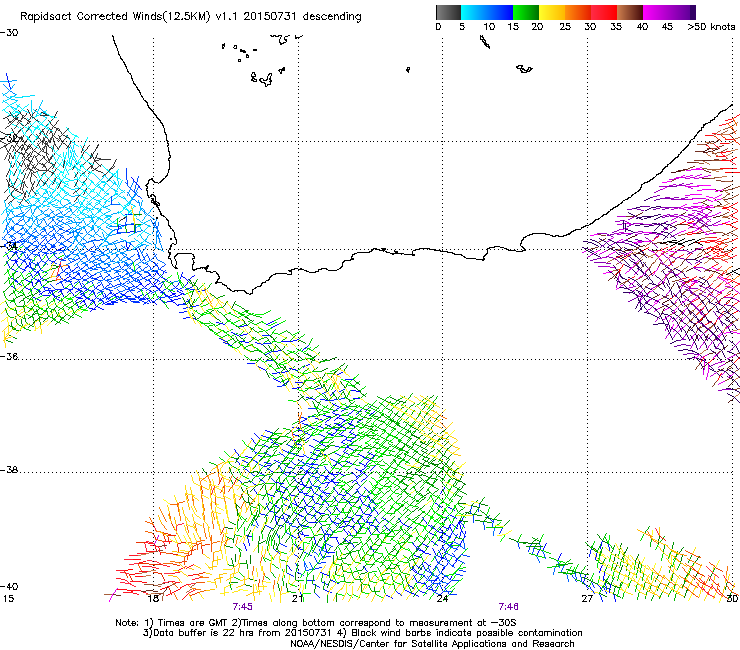Click the '-38' latitude label
Screen dimensions: 740x650
[9, 470]
